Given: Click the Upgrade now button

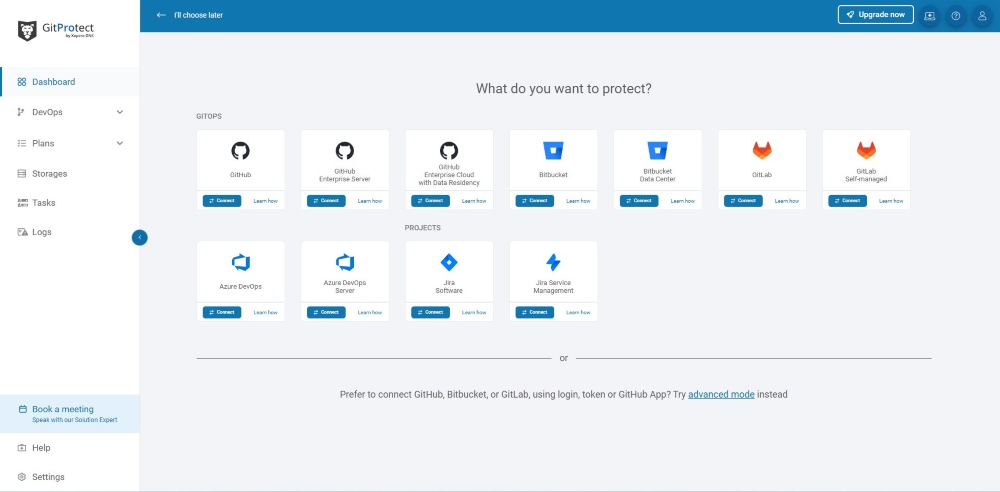Looking at the screenshot, I should pyautogui.click(x=876, y=15).
